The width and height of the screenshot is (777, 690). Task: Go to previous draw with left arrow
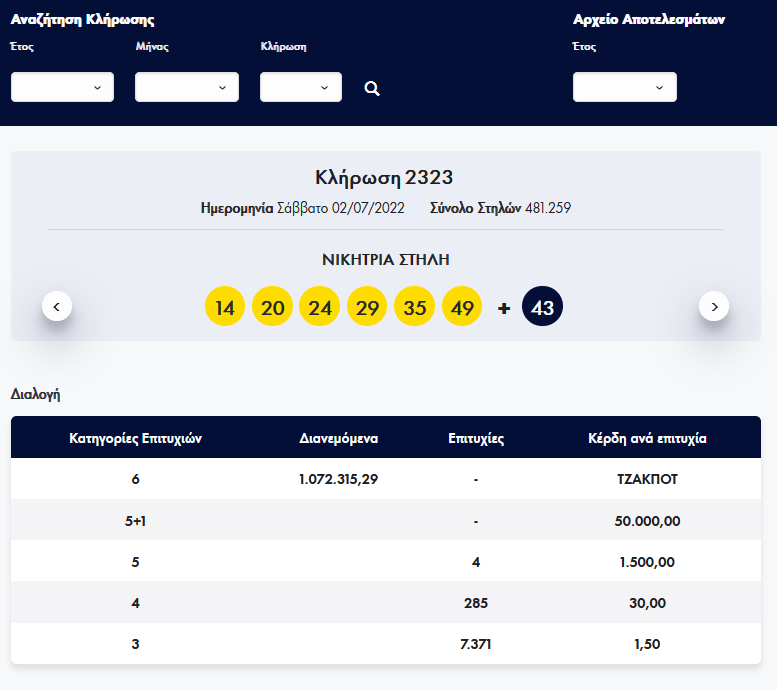point(57,307)
